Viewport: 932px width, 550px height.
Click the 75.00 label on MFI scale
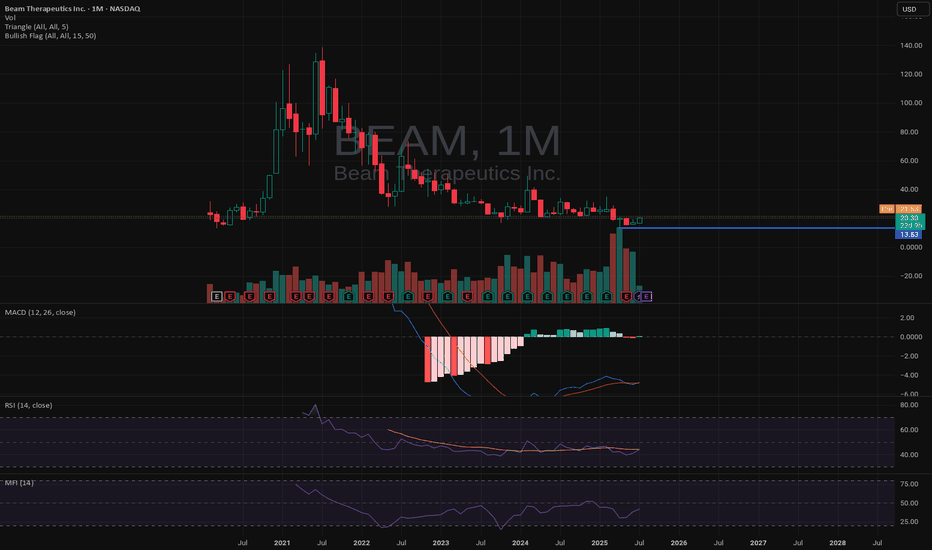coord(909,484)
